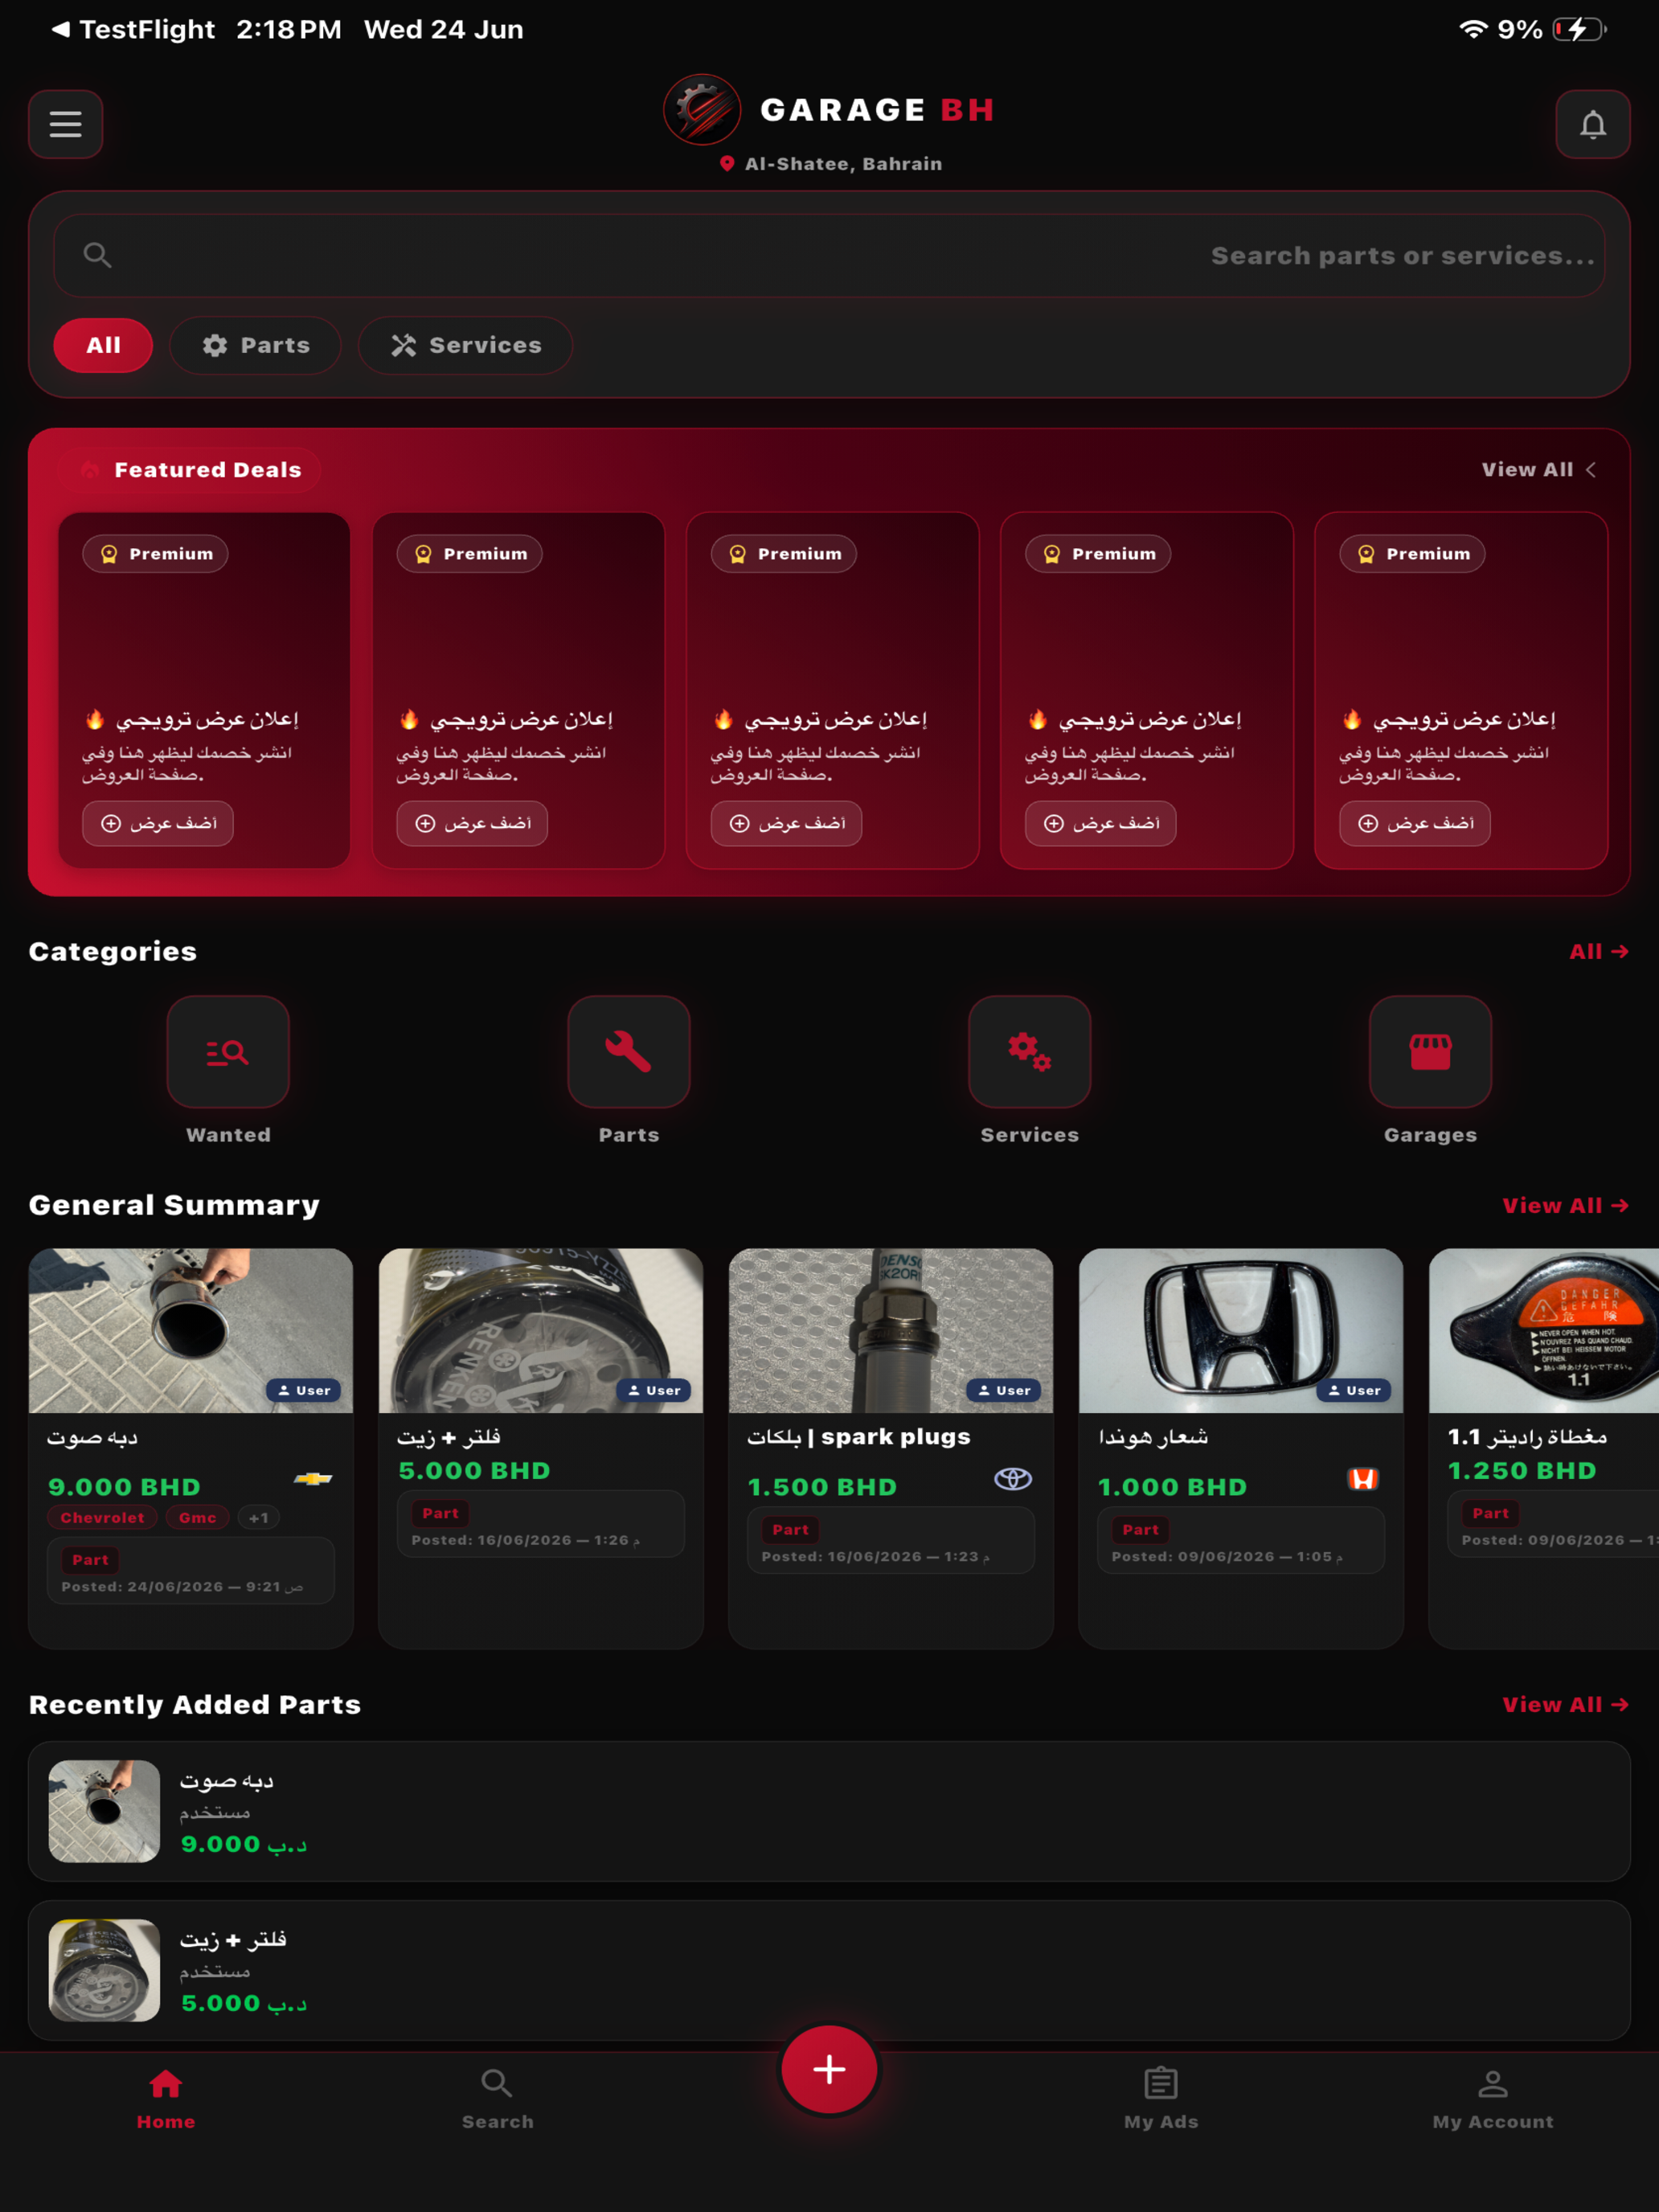
Task: Click the 1.500 BHD price
Action: click(823, 1487)
